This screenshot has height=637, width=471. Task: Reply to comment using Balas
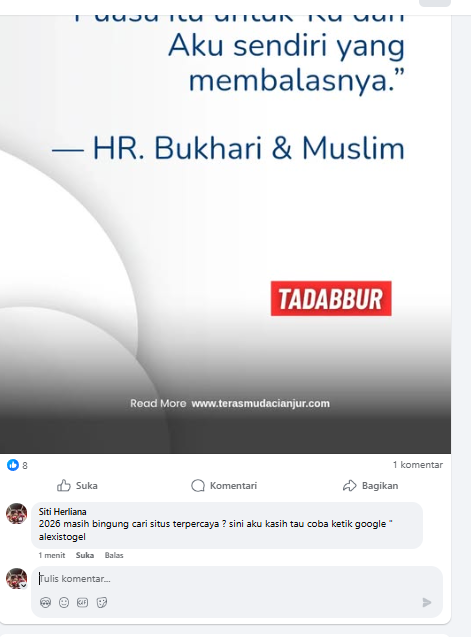114,555
